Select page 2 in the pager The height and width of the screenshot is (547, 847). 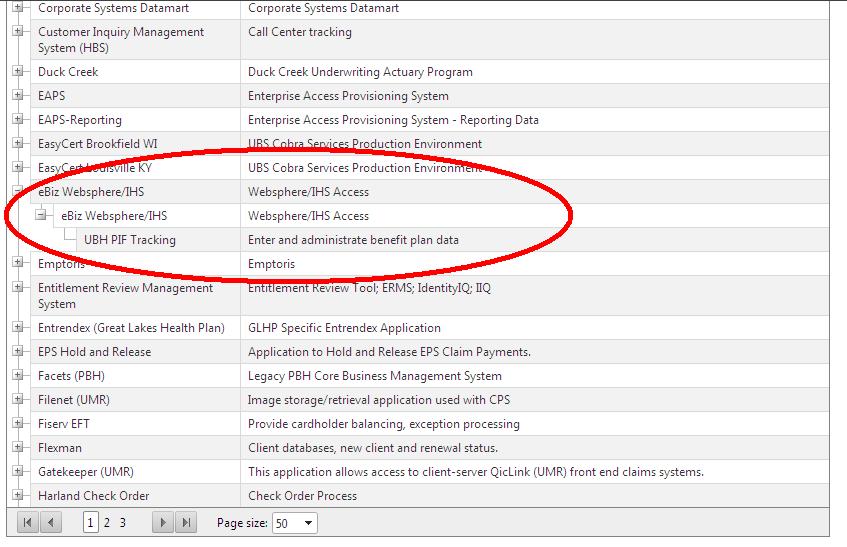[x=107, y=523]
